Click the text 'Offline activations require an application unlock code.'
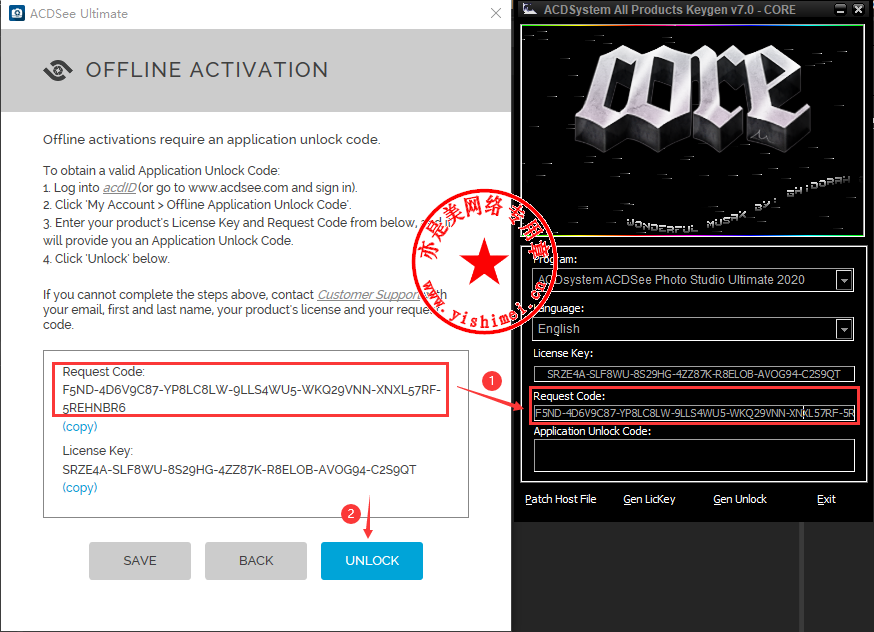This screenshot has height=632, width=874. click(x=212, y=139)
